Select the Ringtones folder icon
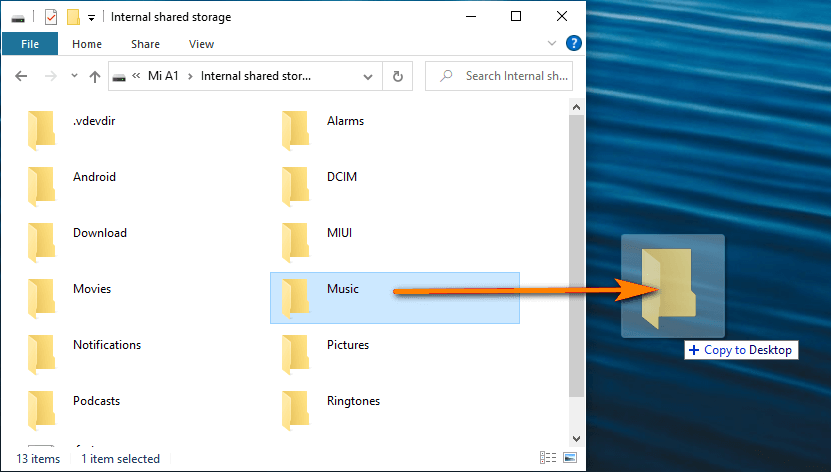831x472 pixels. [295, 411]
